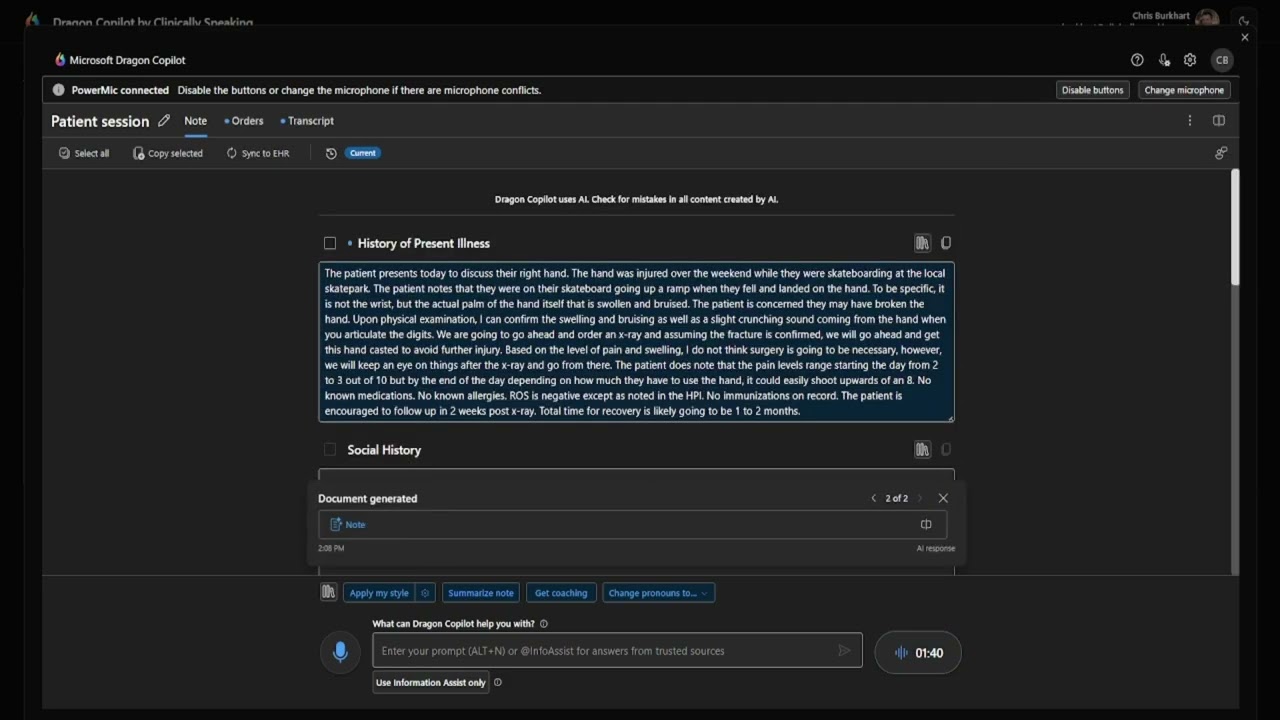The width and height of the screenshot is (1280, 720).
Task: Click the Current version badge
Action: click(x=363, y=153)
